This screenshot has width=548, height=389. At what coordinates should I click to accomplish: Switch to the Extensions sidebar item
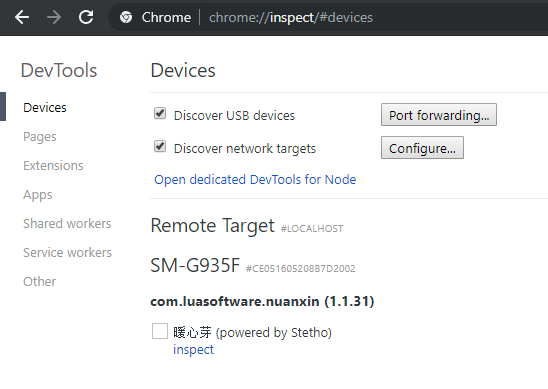(x=53, y=166)
